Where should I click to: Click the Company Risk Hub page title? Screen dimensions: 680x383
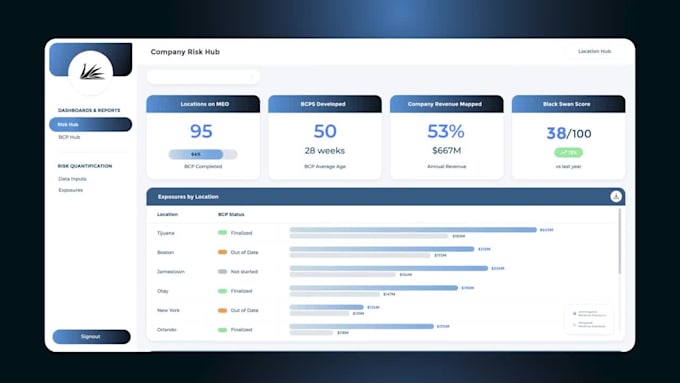(185, 52)
